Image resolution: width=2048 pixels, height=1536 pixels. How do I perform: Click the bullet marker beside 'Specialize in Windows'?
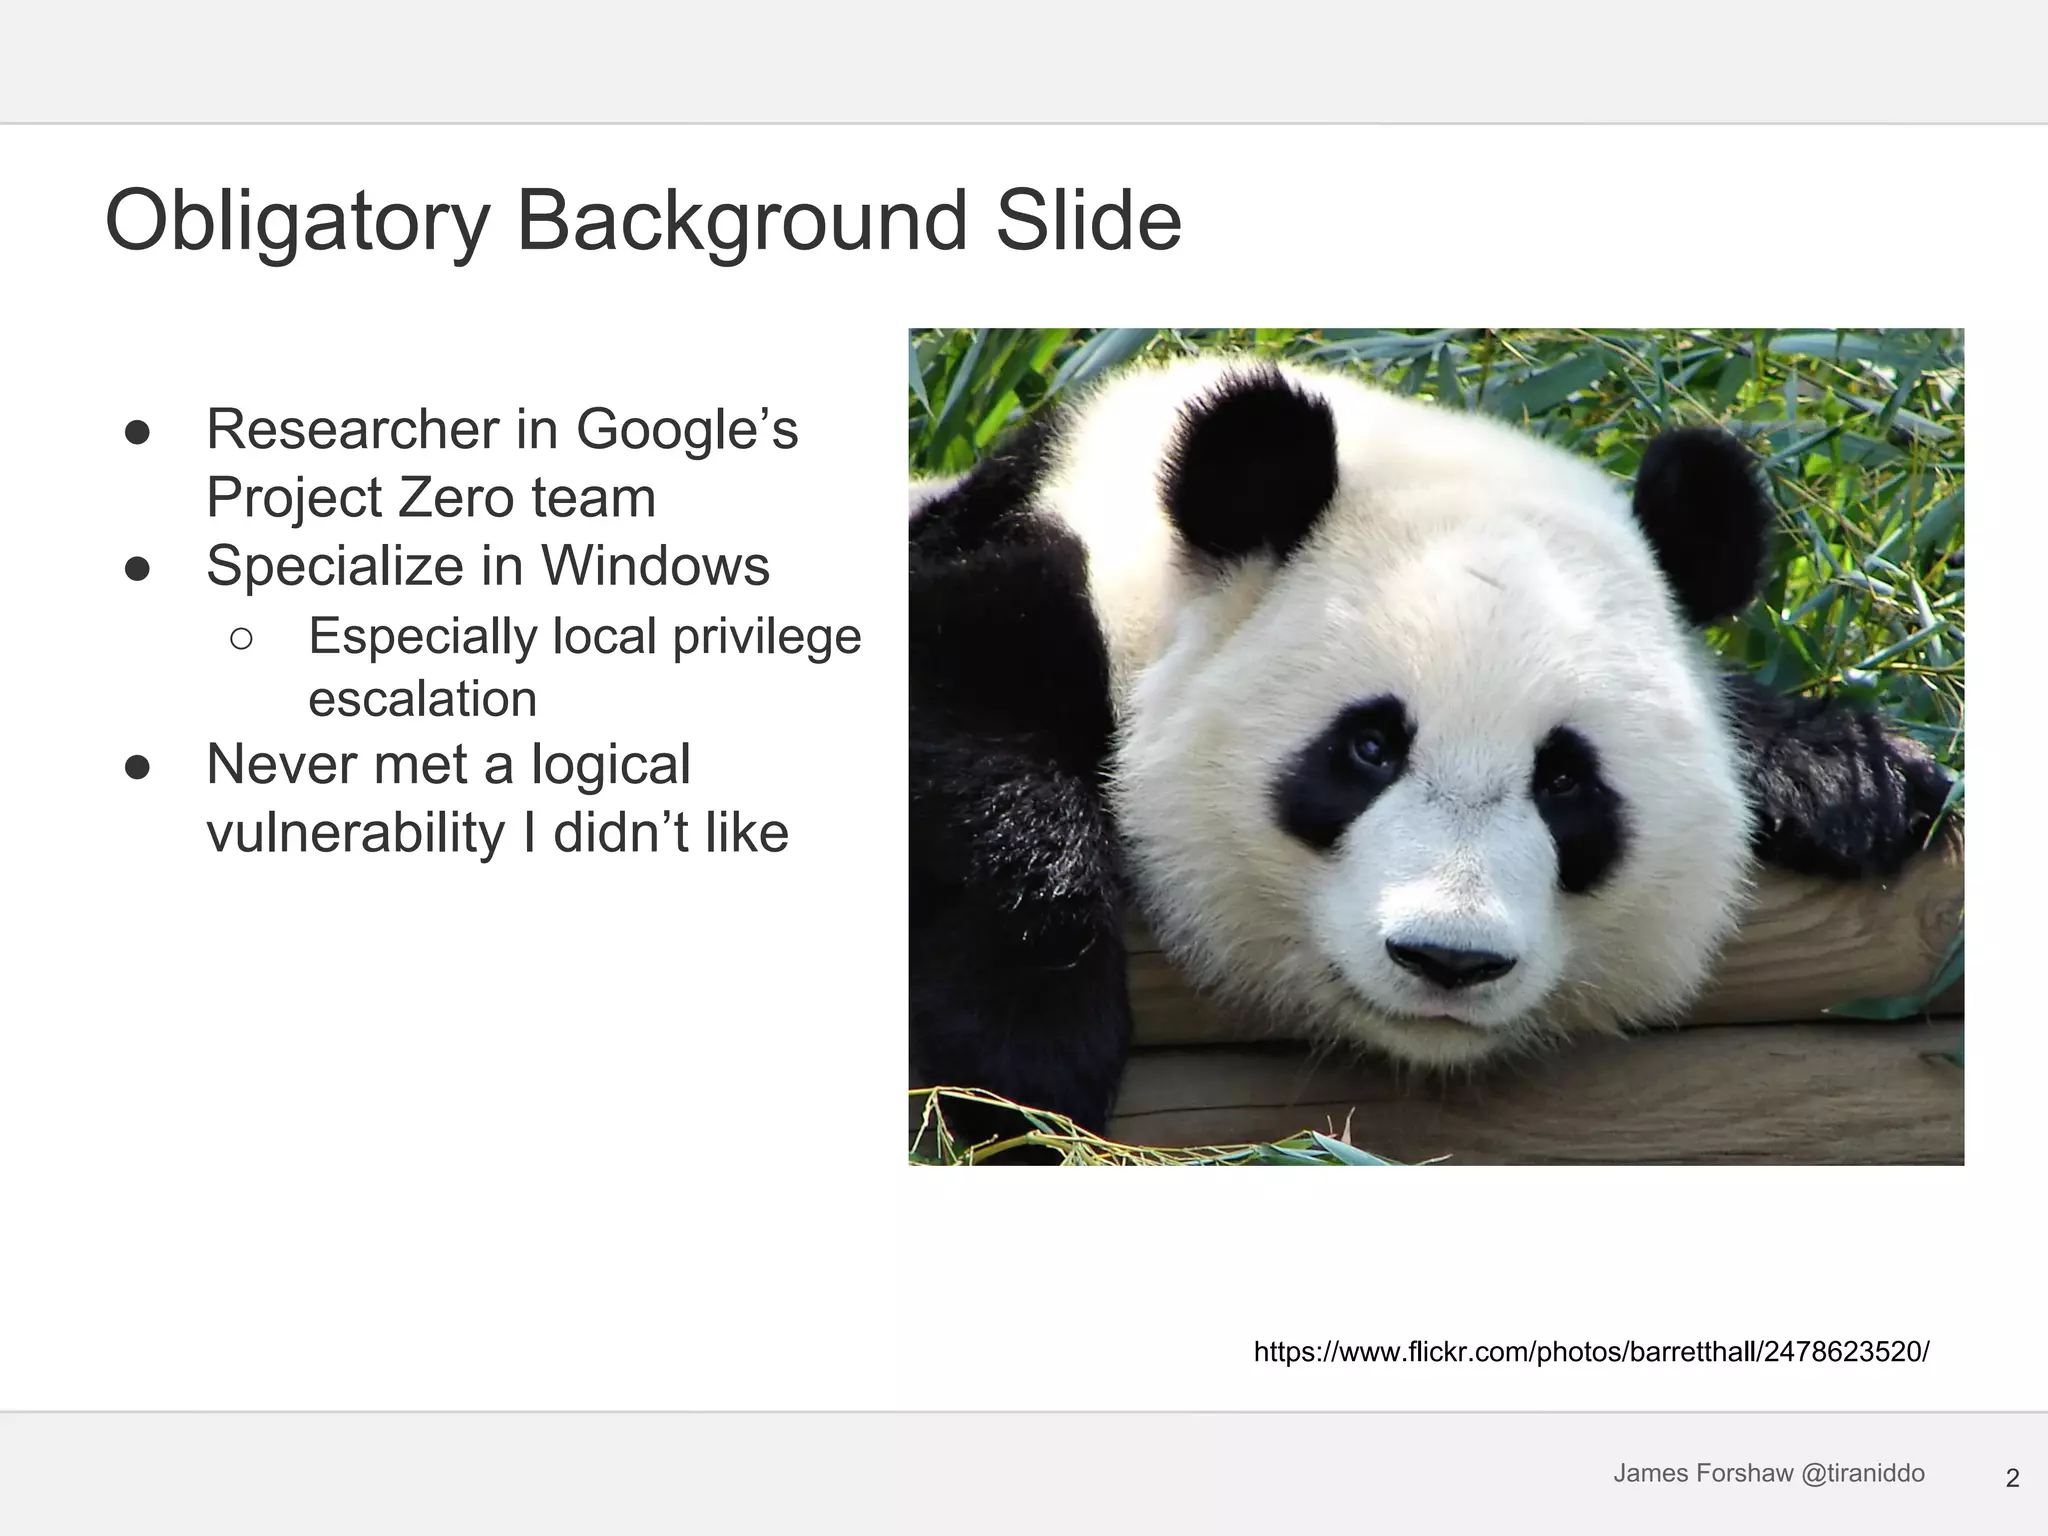click(137, 568)
